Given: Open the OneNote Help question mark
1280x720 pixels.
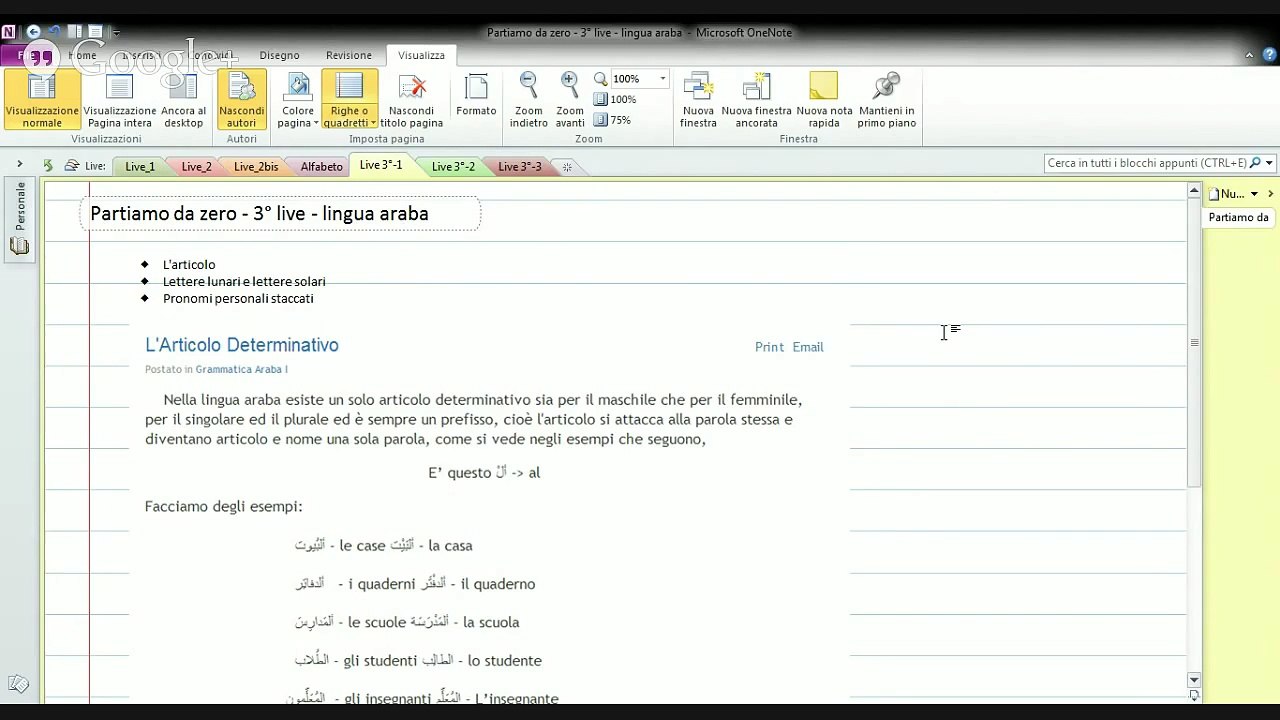Looking at the screenshot, I should [x=1269, y=55].
